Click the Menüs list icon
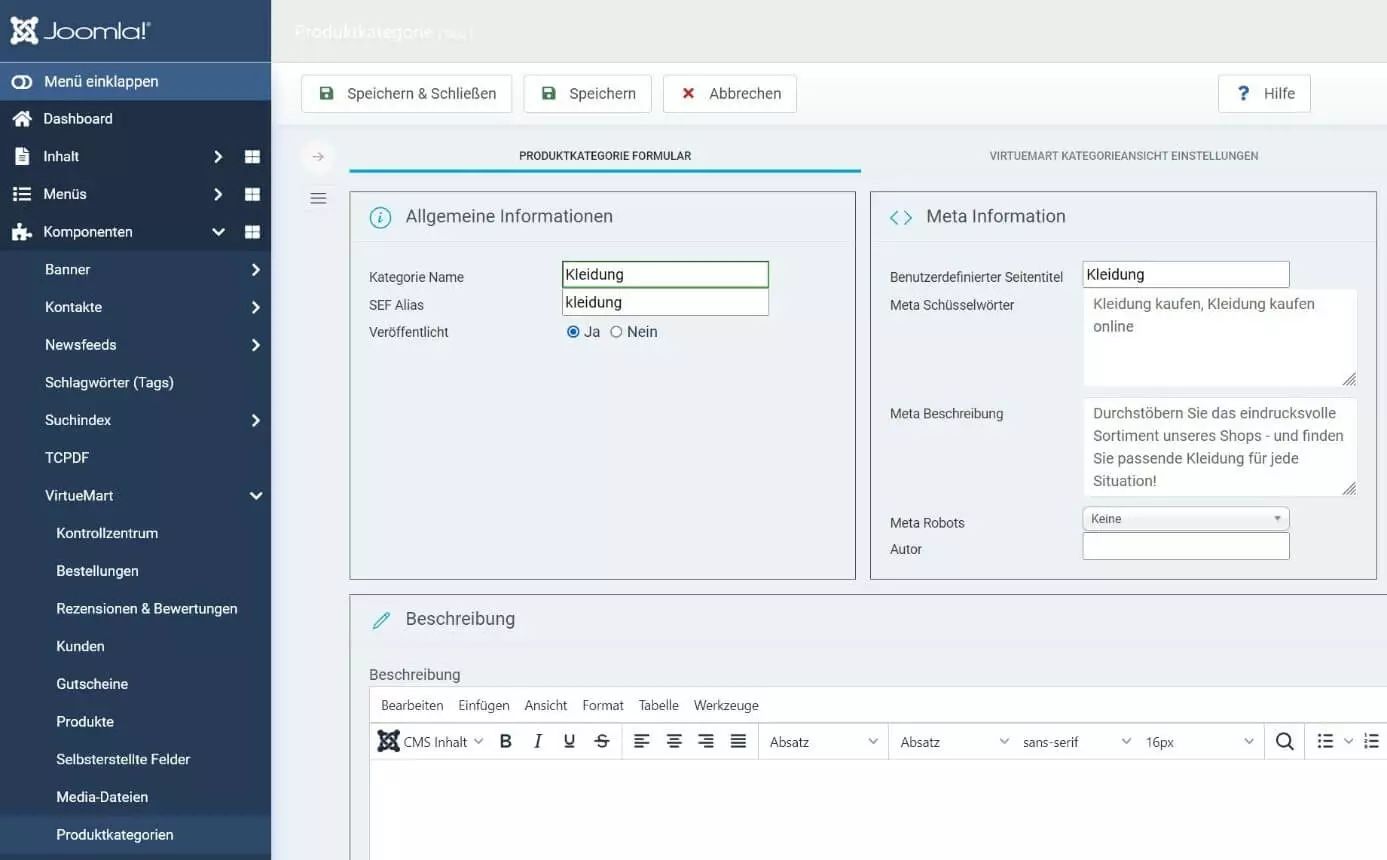Viewport: 1387px width, 860px height. [21, 194]
